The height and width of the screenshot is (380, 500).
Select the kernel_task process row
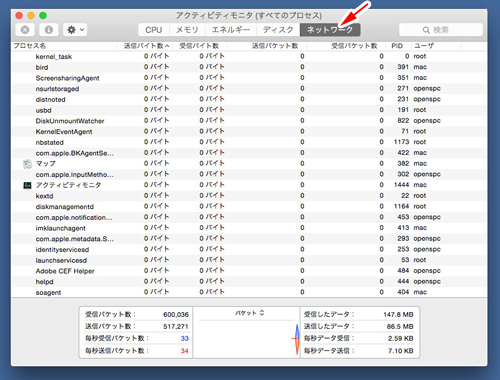tap(249, 56)
